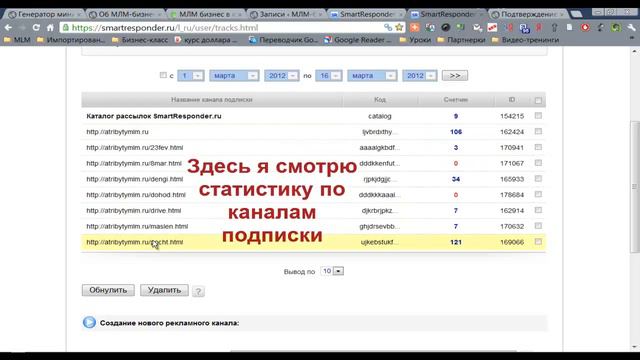The image size is (640, 360).
Task: Click the 'Название канала подписки' column header
Action: 211,100
